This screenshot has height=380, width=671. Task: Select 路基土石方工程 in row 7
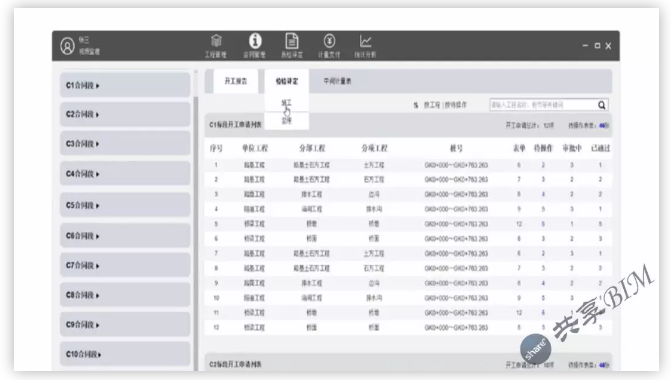click(312, 253)
